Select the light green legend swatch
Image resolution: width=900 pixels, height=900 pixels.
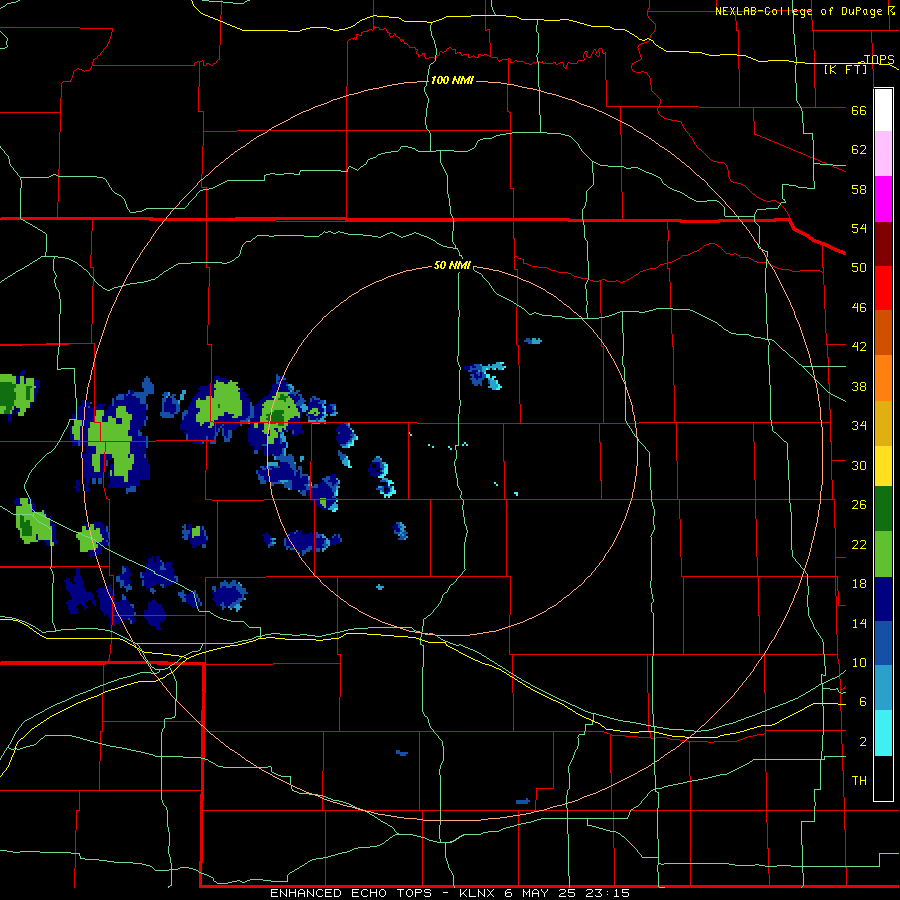click(883, 554)
